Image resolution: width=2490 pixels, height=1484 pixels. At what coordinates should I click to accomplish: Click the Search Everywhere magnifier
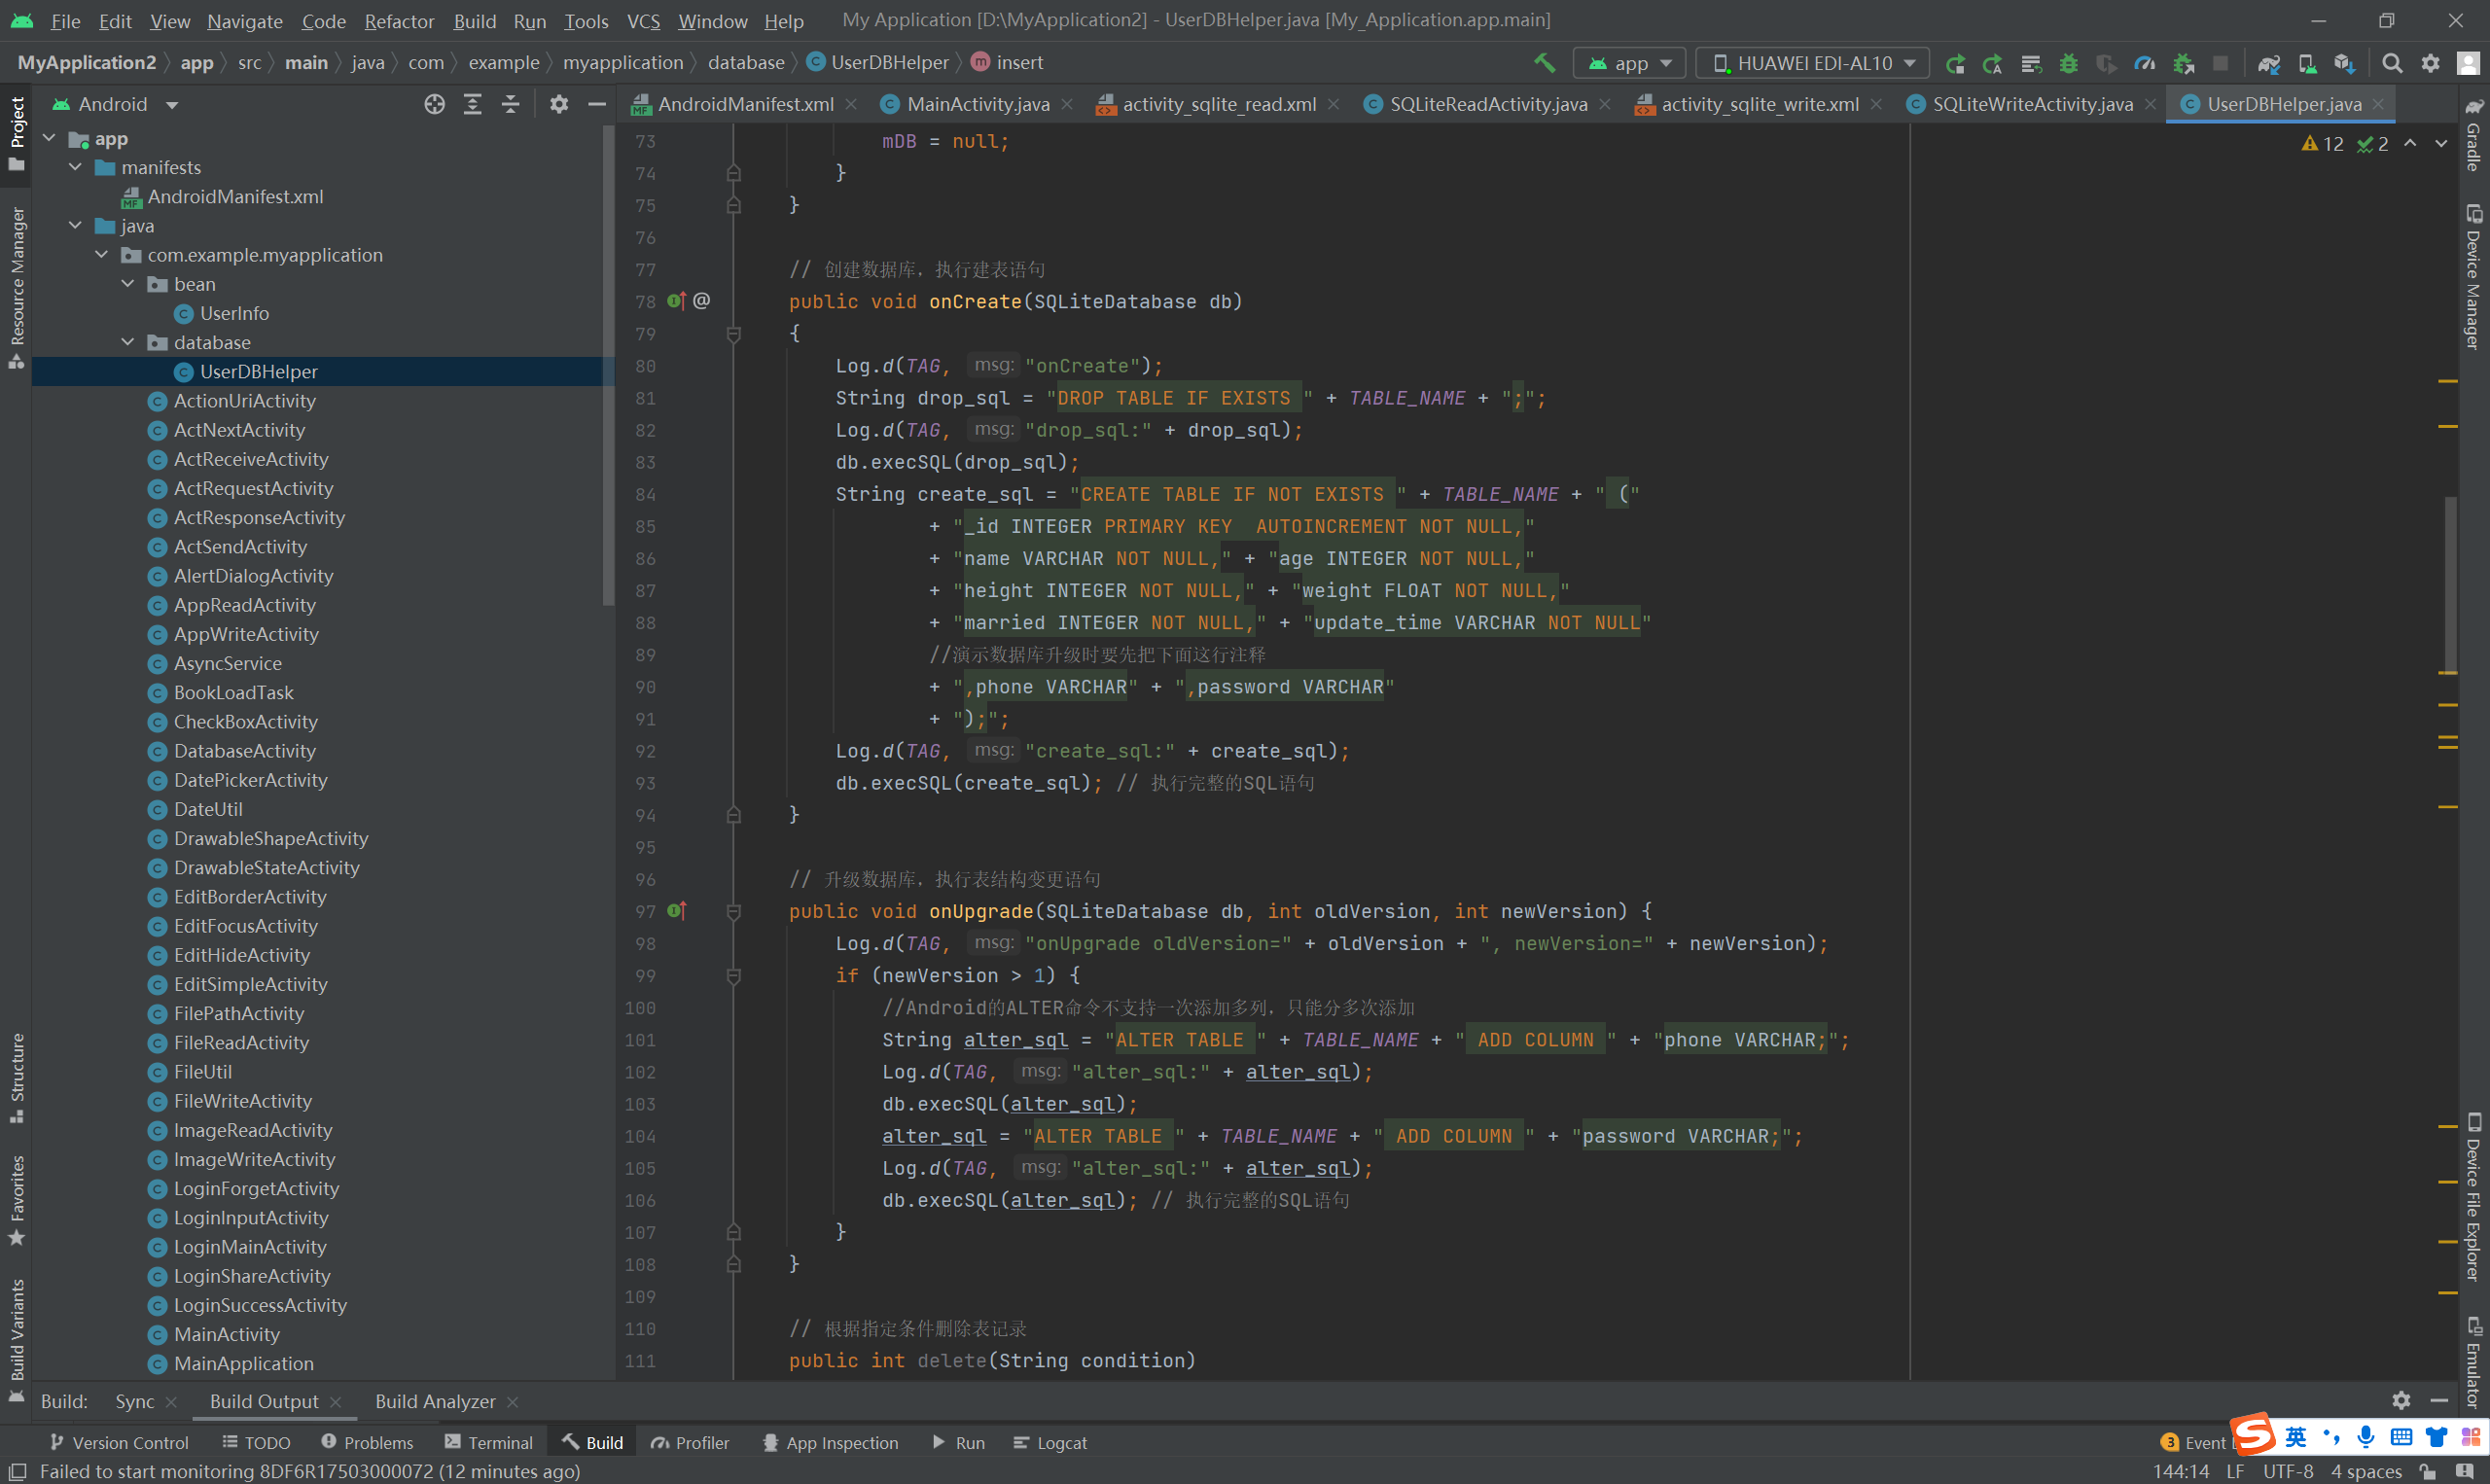(2392, 63)
